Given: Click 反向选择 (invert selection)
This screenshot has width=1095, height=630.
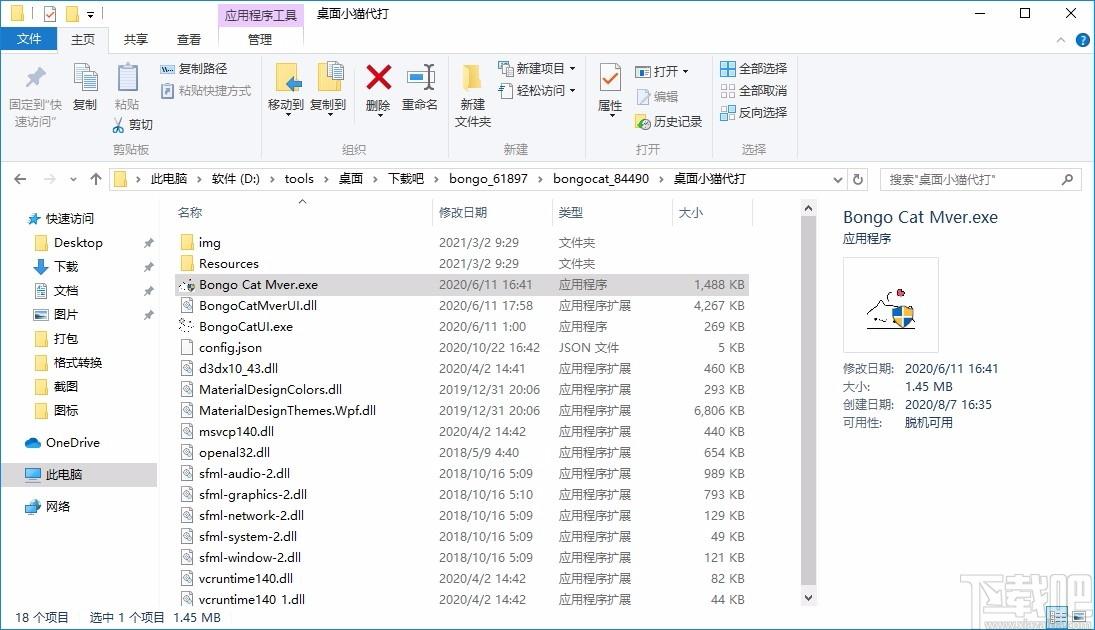Looking at the screenshot, I should [754, 112].
